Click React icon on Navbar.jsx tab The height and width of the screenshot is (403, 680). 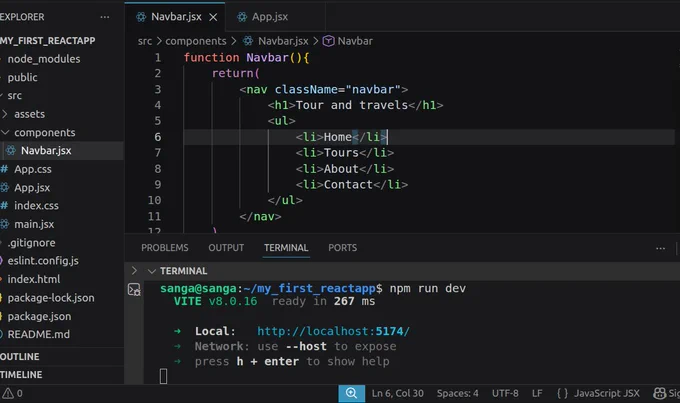[x=141, y=17]
